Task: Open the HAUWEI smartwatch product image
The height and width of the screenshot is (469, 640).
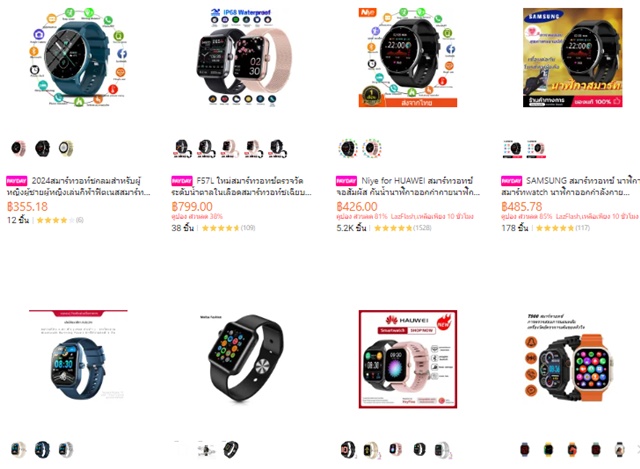Action: click(408, 359)
